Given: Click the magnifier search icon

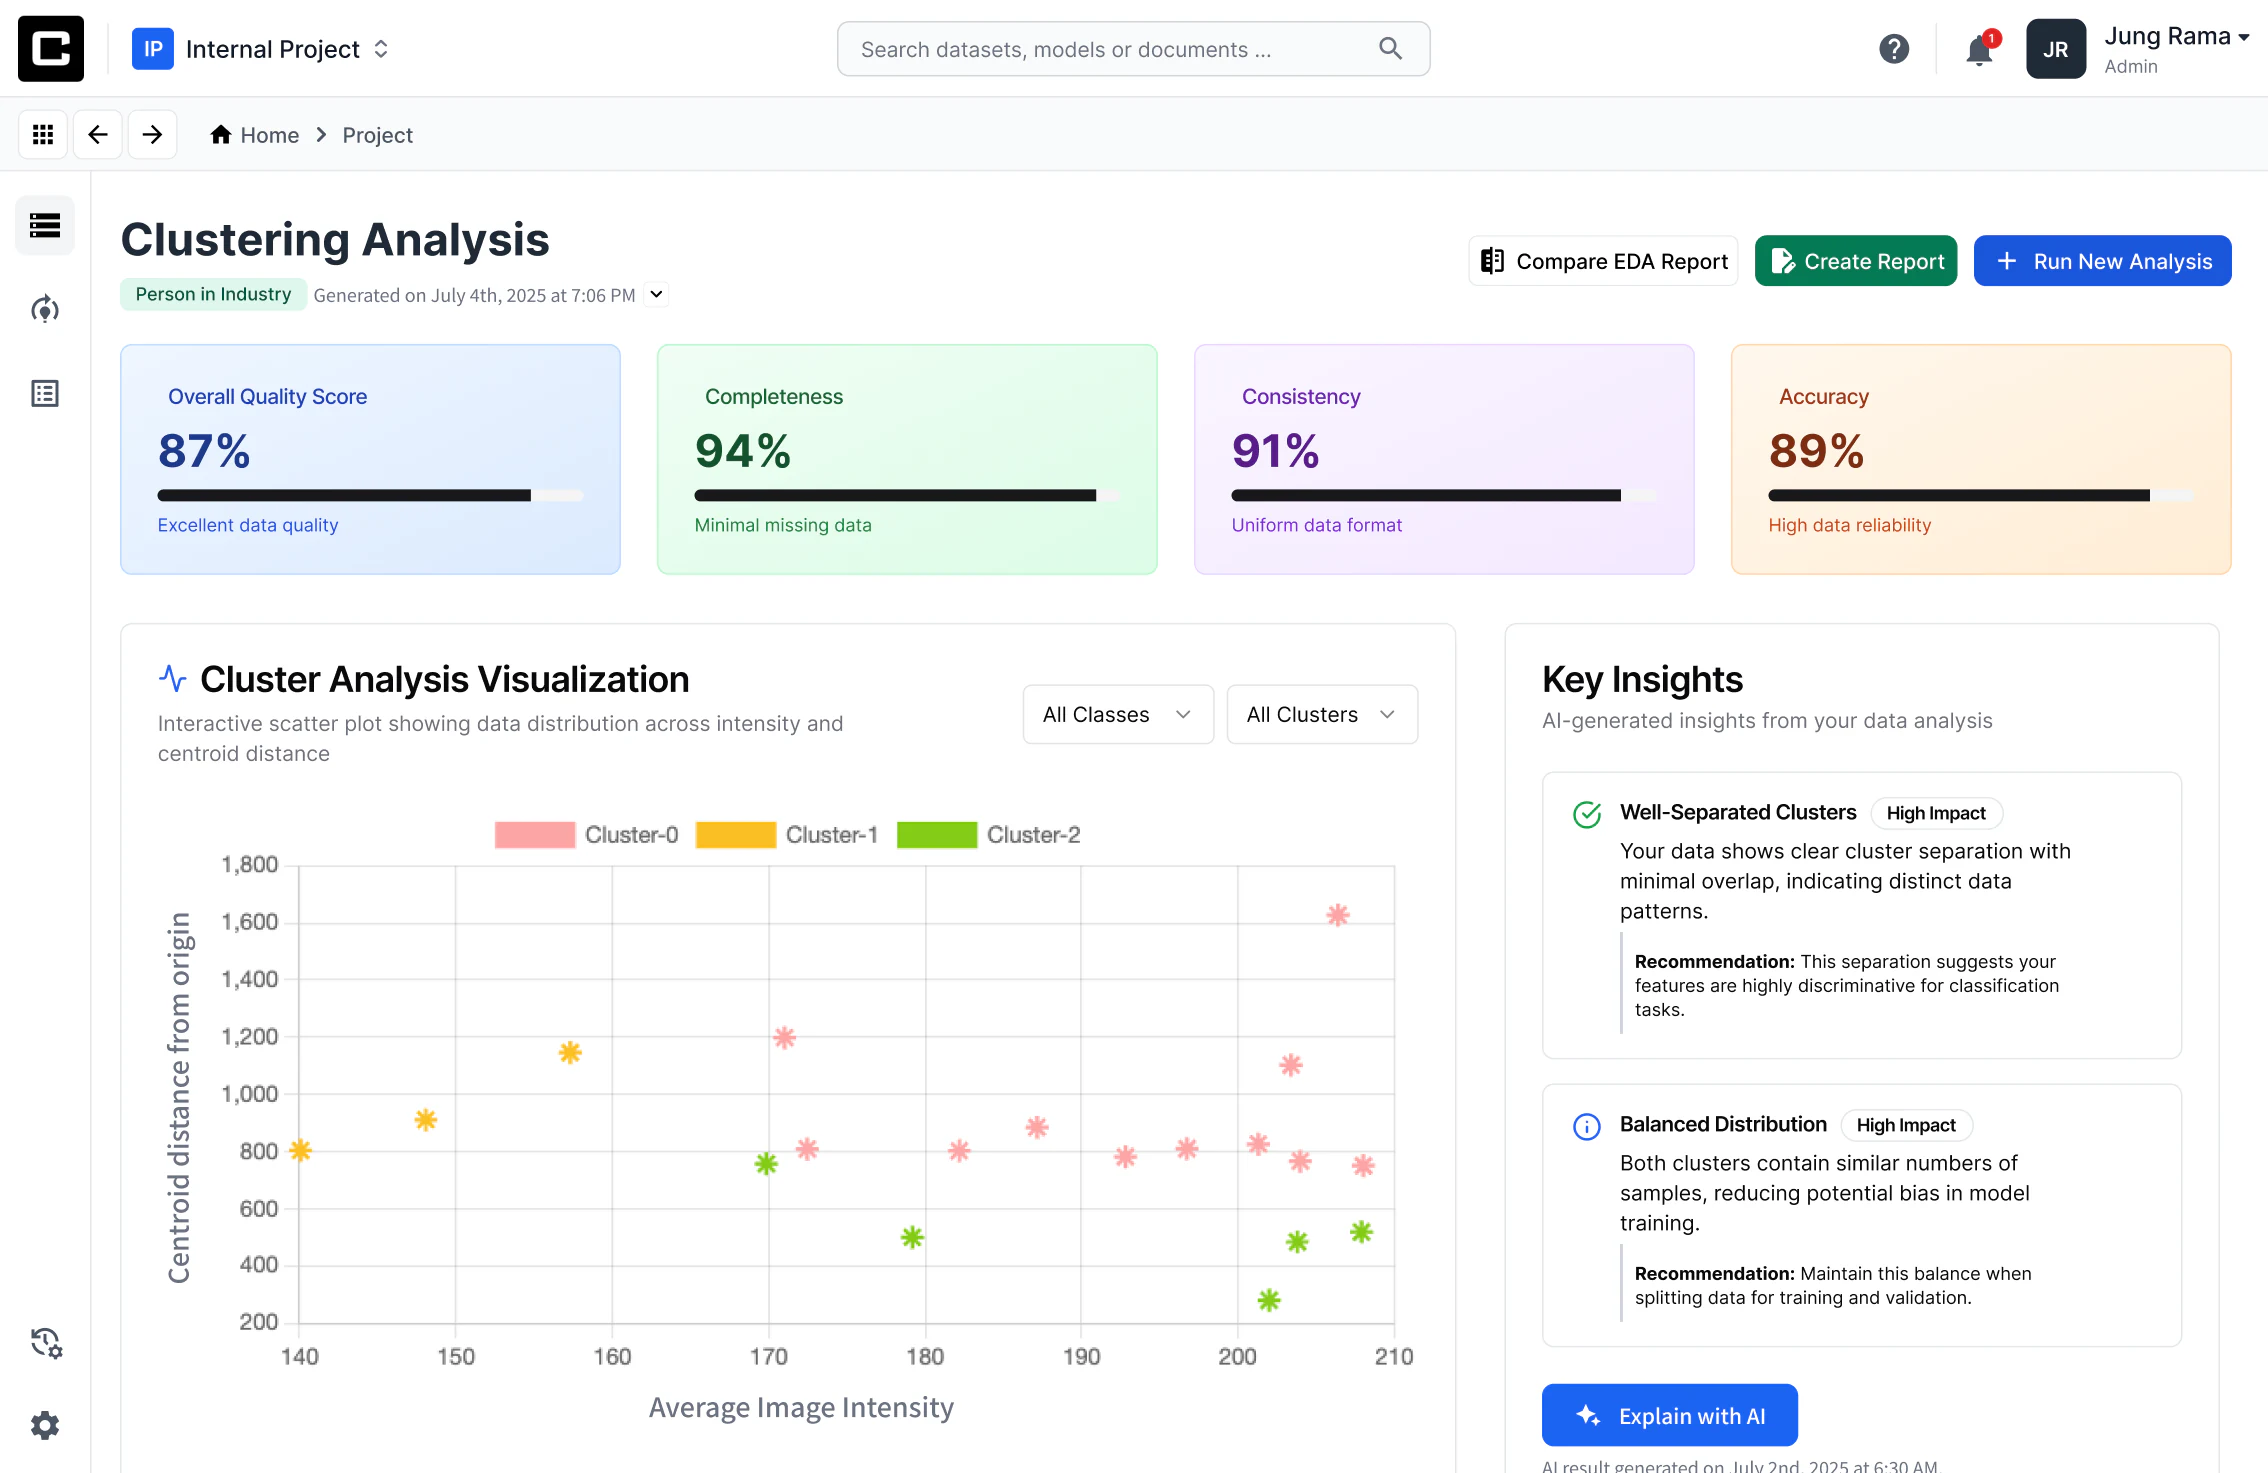Looking at the screenshot, I should (x=1390, y=49).
